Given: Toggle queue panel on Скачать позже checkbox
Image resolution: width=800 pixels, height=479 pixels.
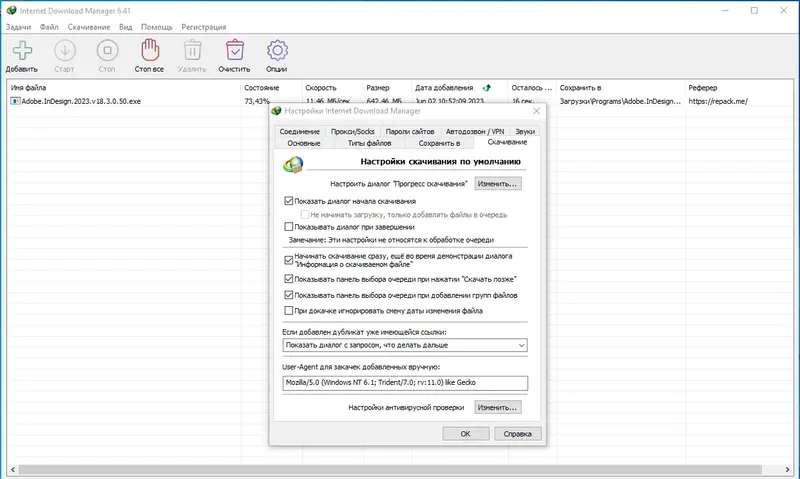Looking at the screenshot, I should pos(289,279).
